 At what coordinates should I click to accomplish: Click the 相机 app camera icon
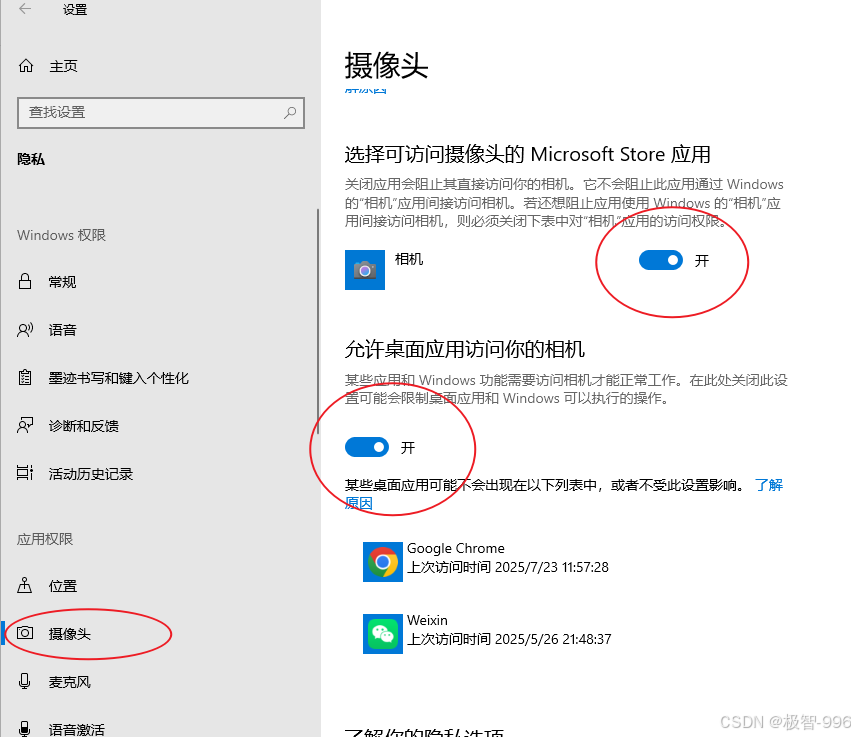click(365, 270)
